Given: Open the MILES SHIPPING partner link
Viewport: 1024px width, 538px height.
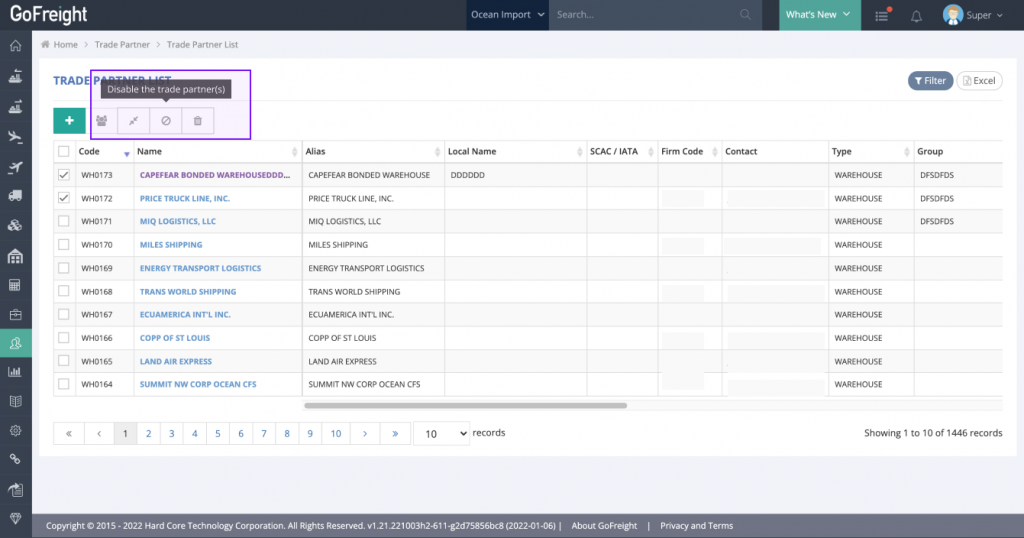Looking at the screenshot, I should [171, 245].
